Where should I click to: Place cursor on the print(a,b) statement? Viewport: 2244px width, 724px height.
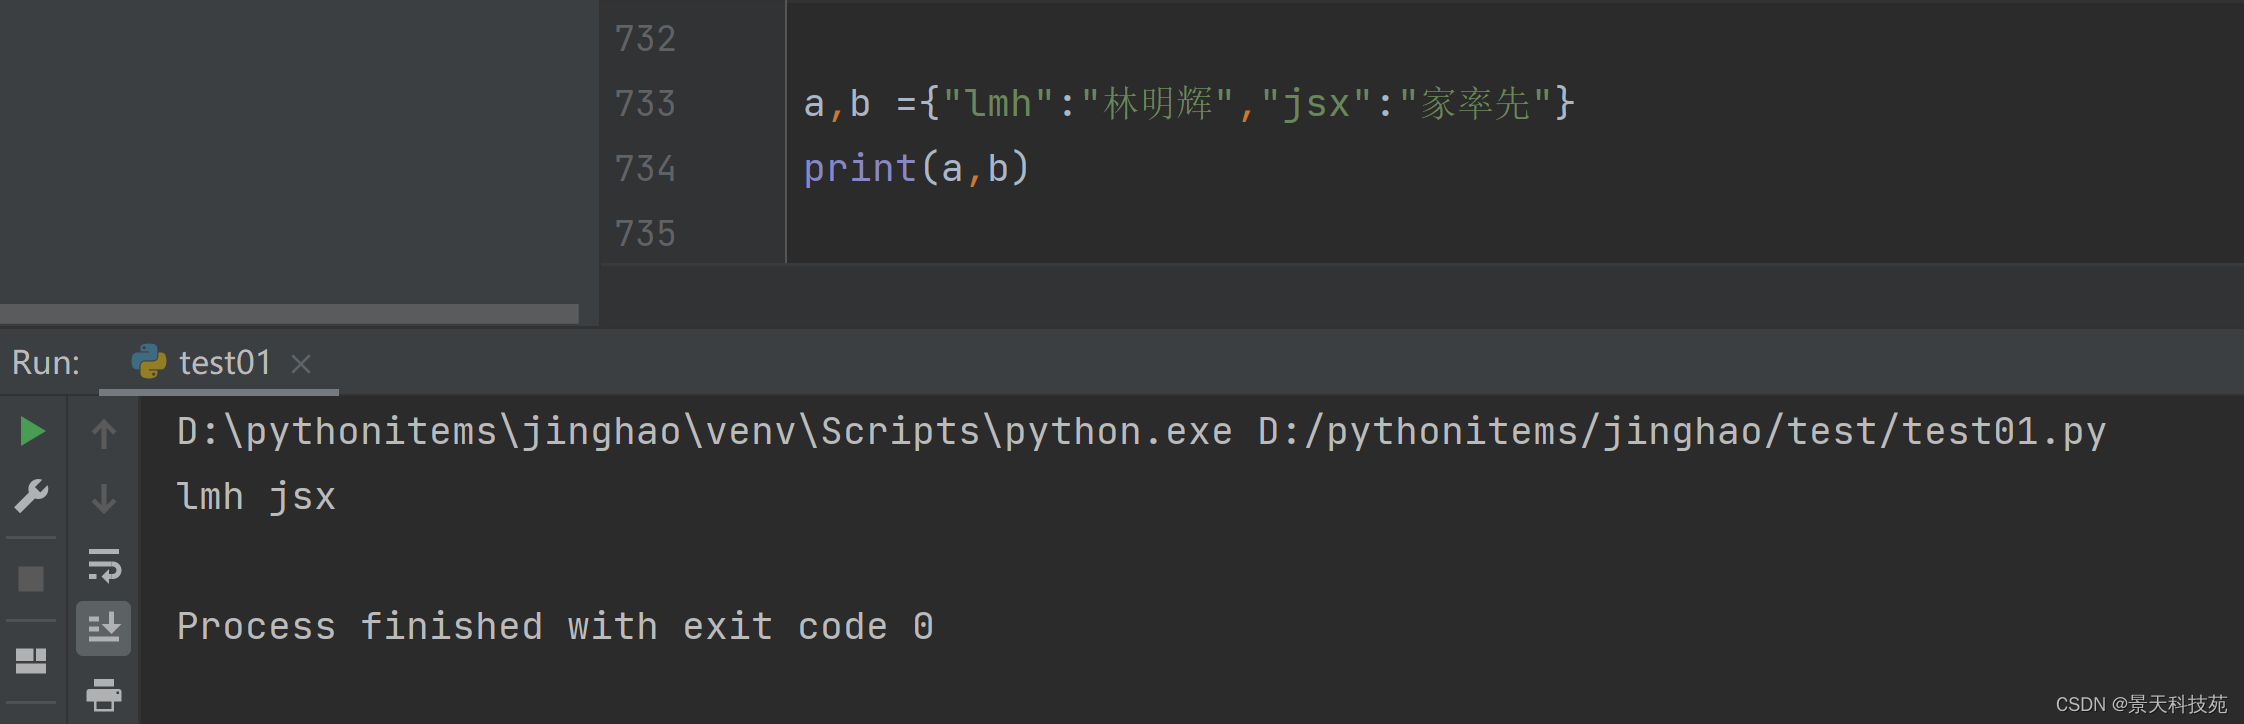916,168
